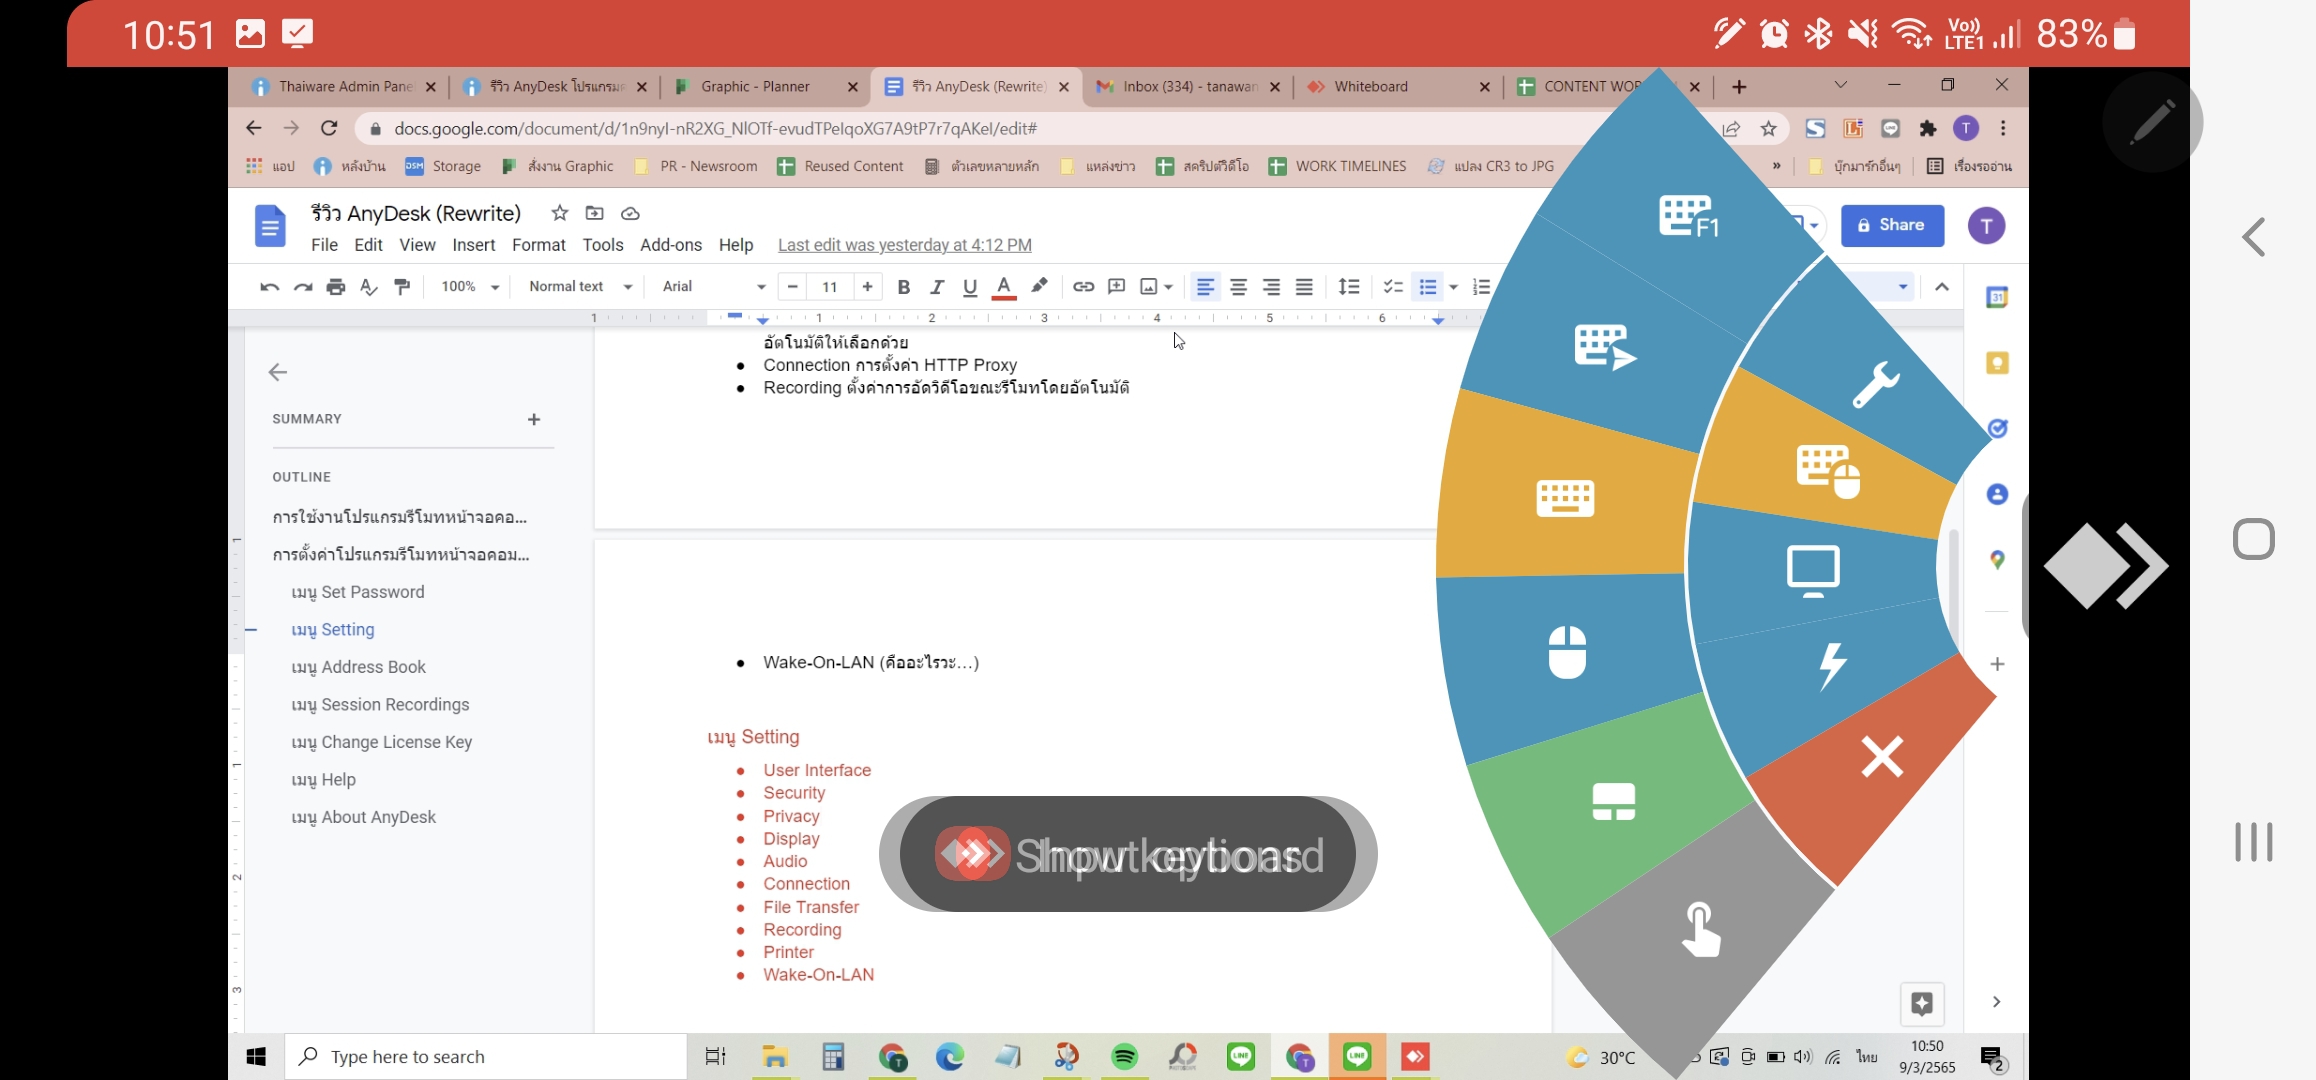Open Last edit was yesterday link
The width and height of the screenshot is (2316, 1080).
click(x=904, y=245)
